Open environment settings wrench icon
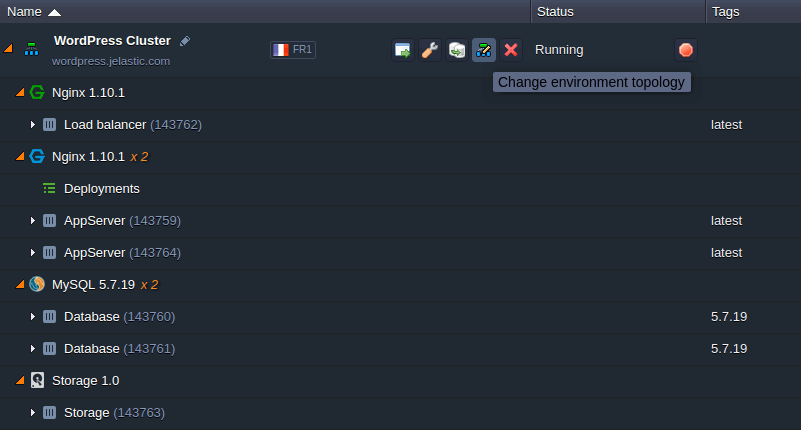 coord(430,50)
